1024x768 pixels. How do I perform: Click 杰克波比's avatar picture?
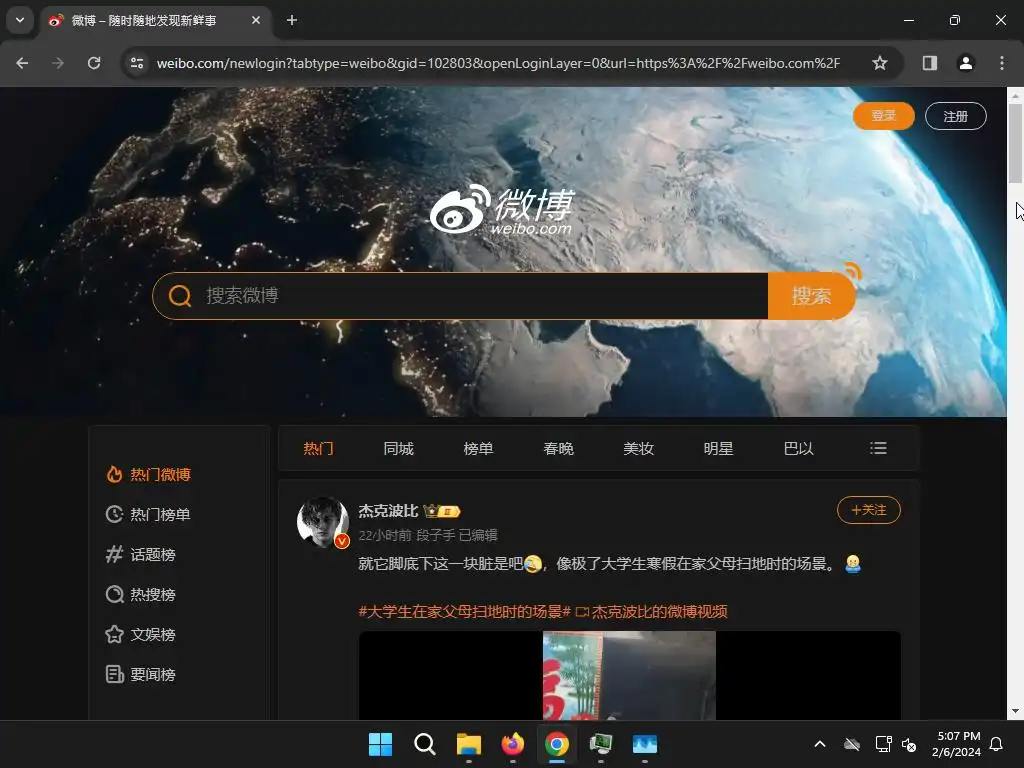pos(323,522)
